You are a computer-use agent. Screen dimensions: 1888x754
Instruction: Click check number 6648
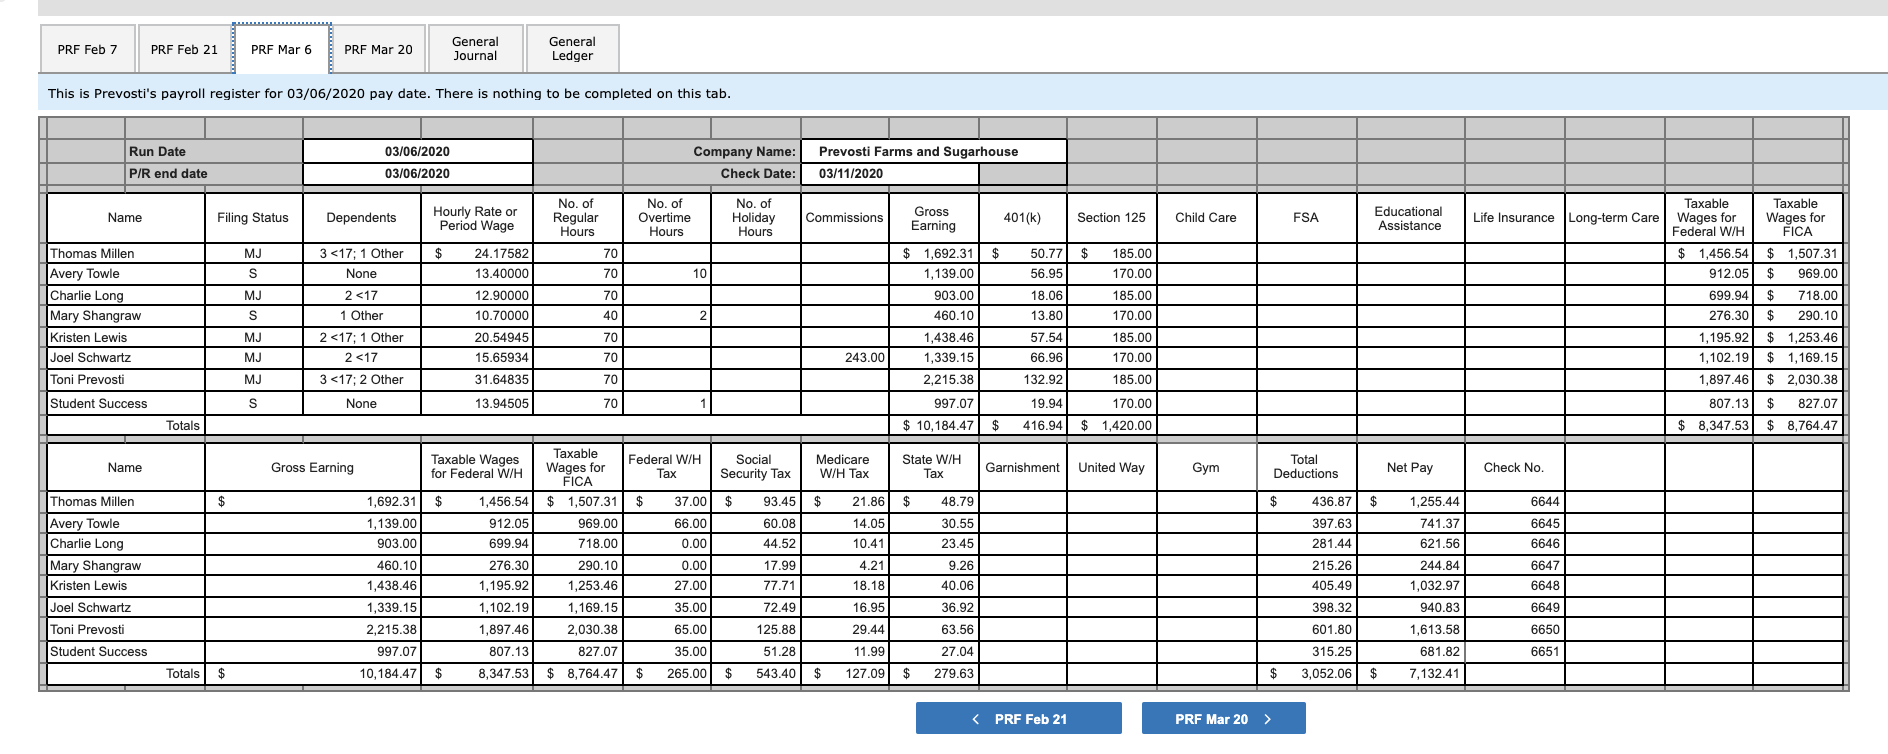1514,585
